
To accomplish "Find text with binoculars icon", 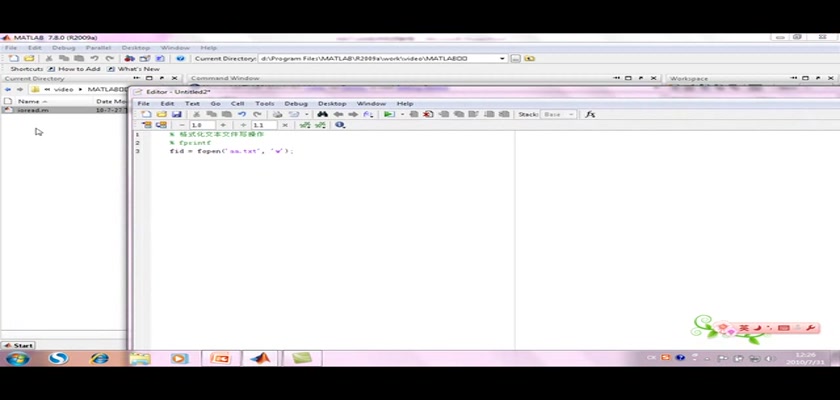I will 322,114.
